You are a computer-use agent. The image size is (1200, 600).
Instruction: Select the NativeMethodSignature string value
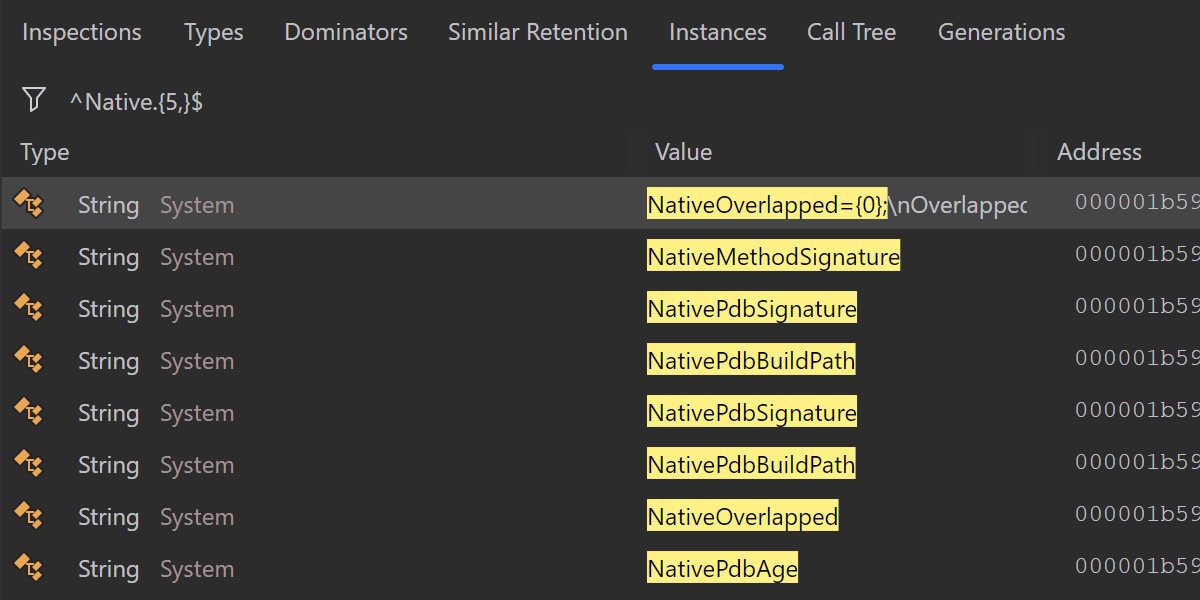[x=773, y=257]
